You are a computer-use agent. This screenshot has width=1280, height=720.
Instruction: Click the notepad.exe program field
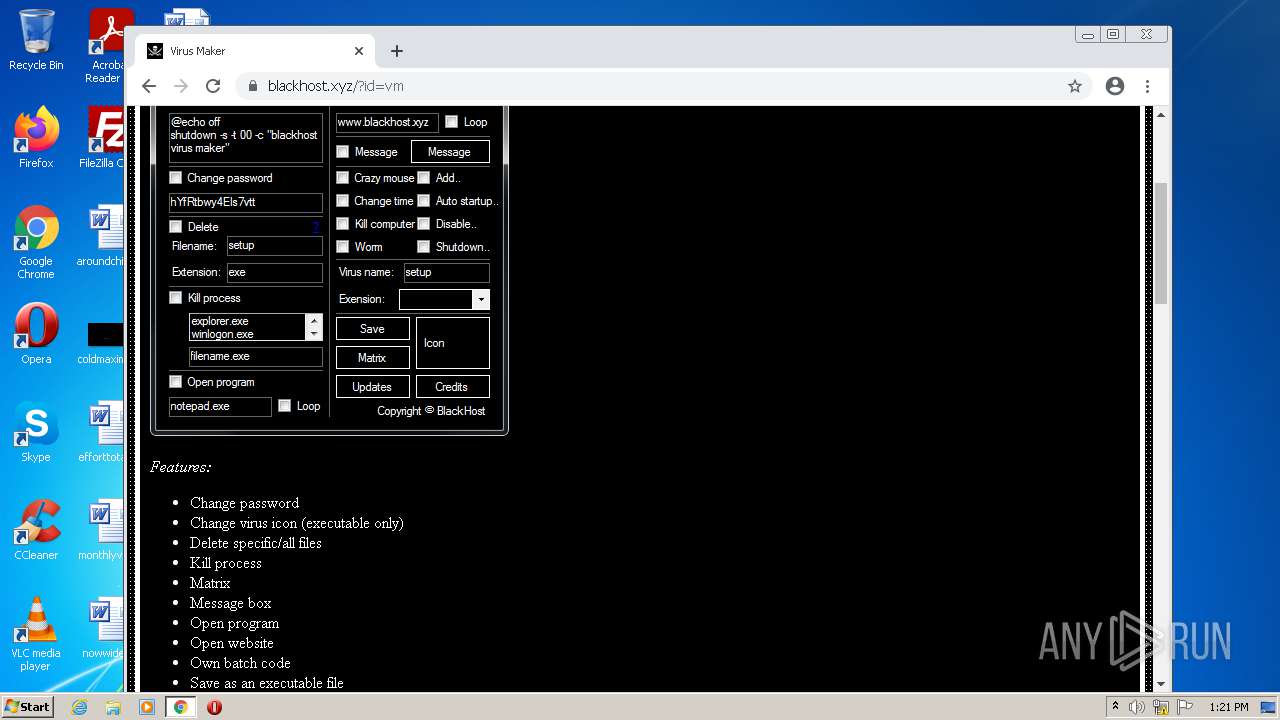[x=220, y=407]
